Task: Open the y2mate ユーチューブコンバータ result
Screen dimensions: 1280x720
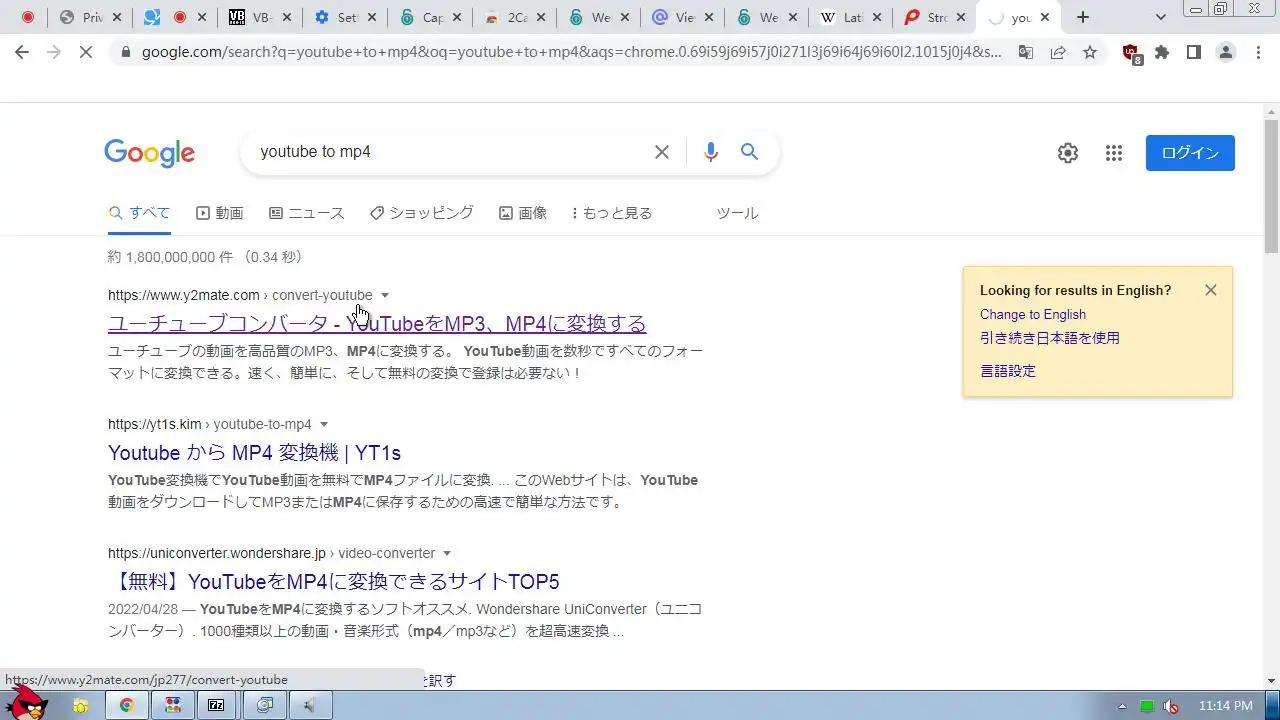Action: (377, 324)
